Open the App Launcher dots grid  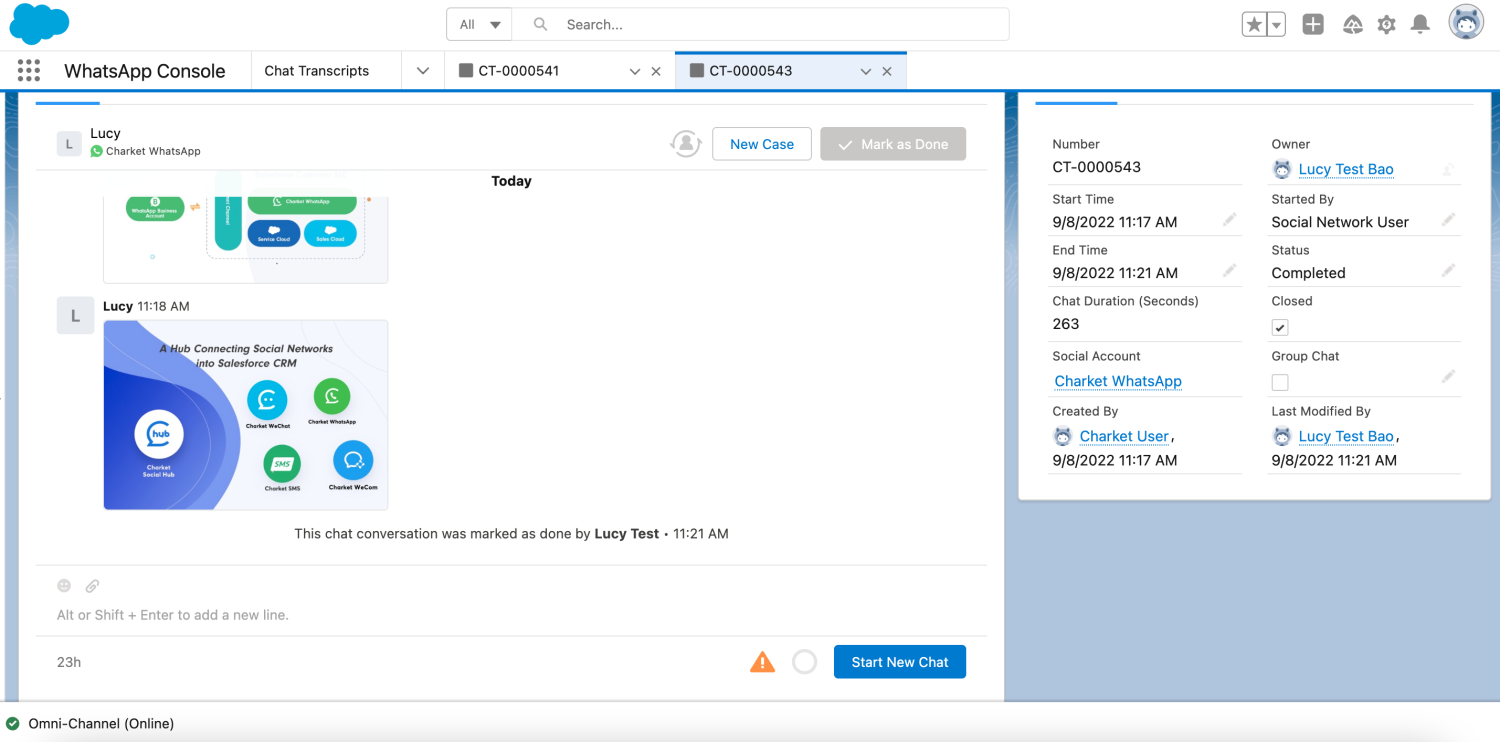tap(29, 71)
